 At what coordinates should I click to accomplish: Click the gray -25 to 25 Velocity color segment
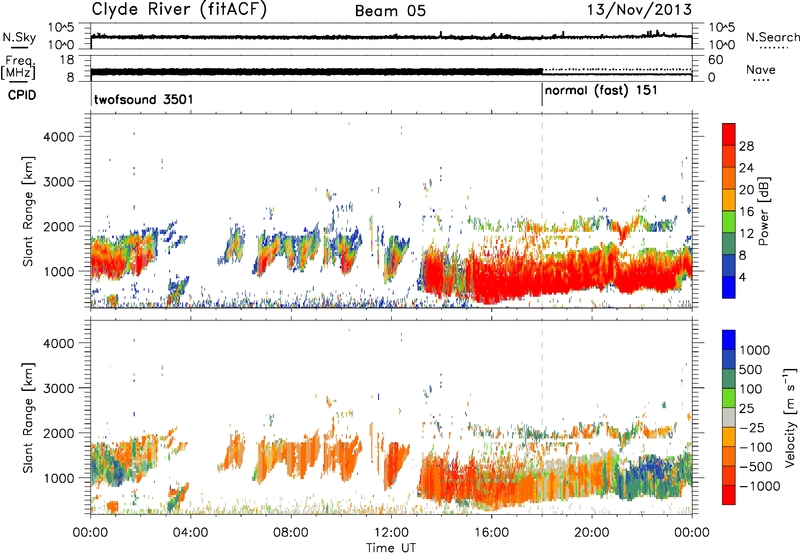(729, 418)
